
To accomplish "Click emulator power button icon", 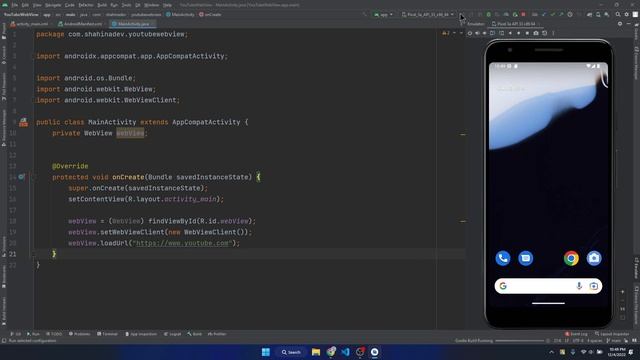I will point(470,33).
